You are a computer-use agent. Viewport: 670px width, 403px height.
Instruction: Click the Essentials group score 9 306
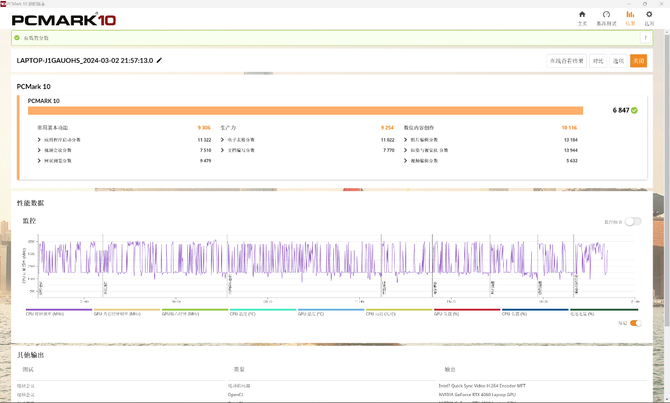pyautogui.click(x=204, y=128)
